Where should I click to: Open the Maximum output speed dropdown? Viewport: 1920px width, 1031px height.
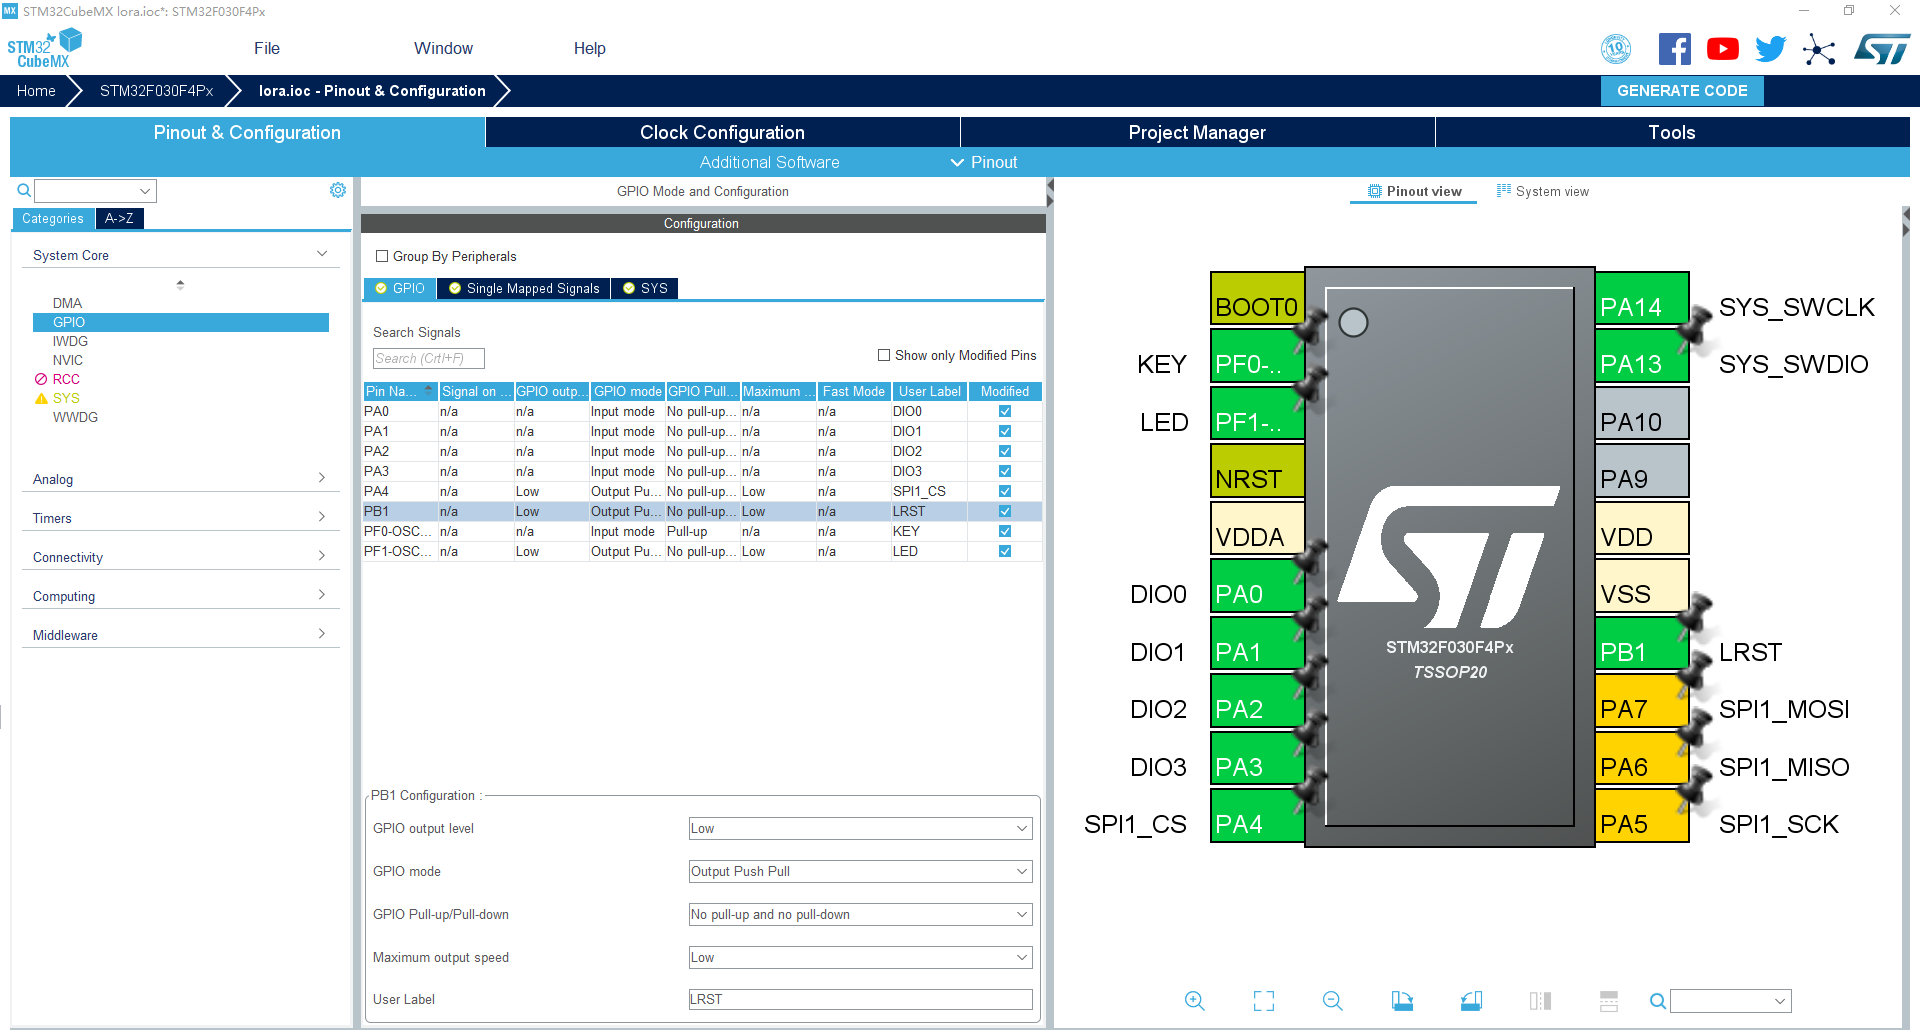860,957
